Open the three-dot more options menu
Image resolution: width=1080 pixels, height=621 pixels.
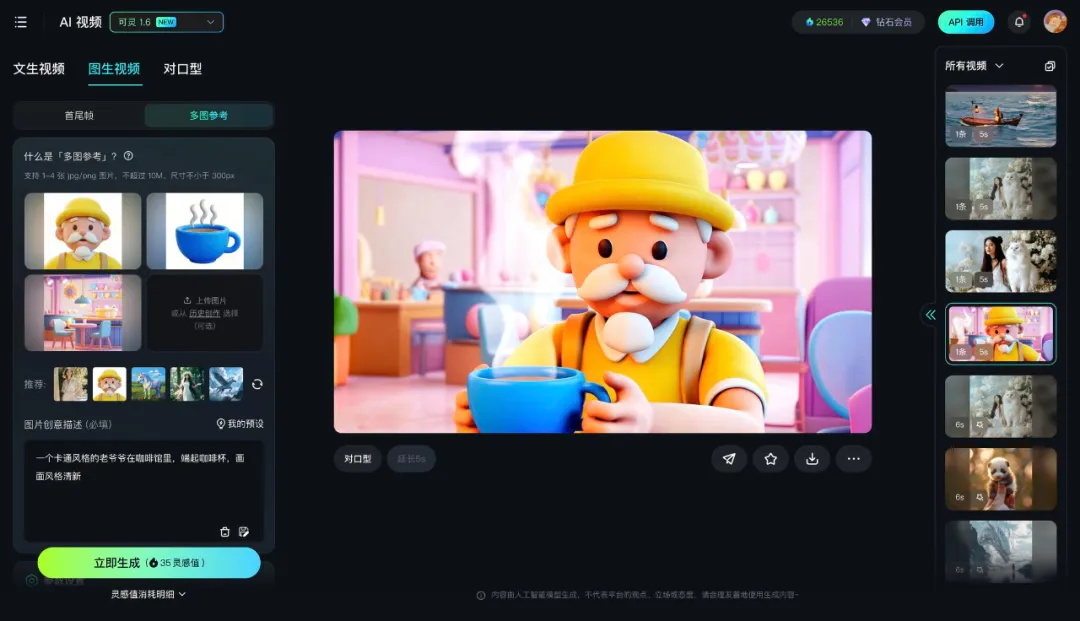pos(853,459)
